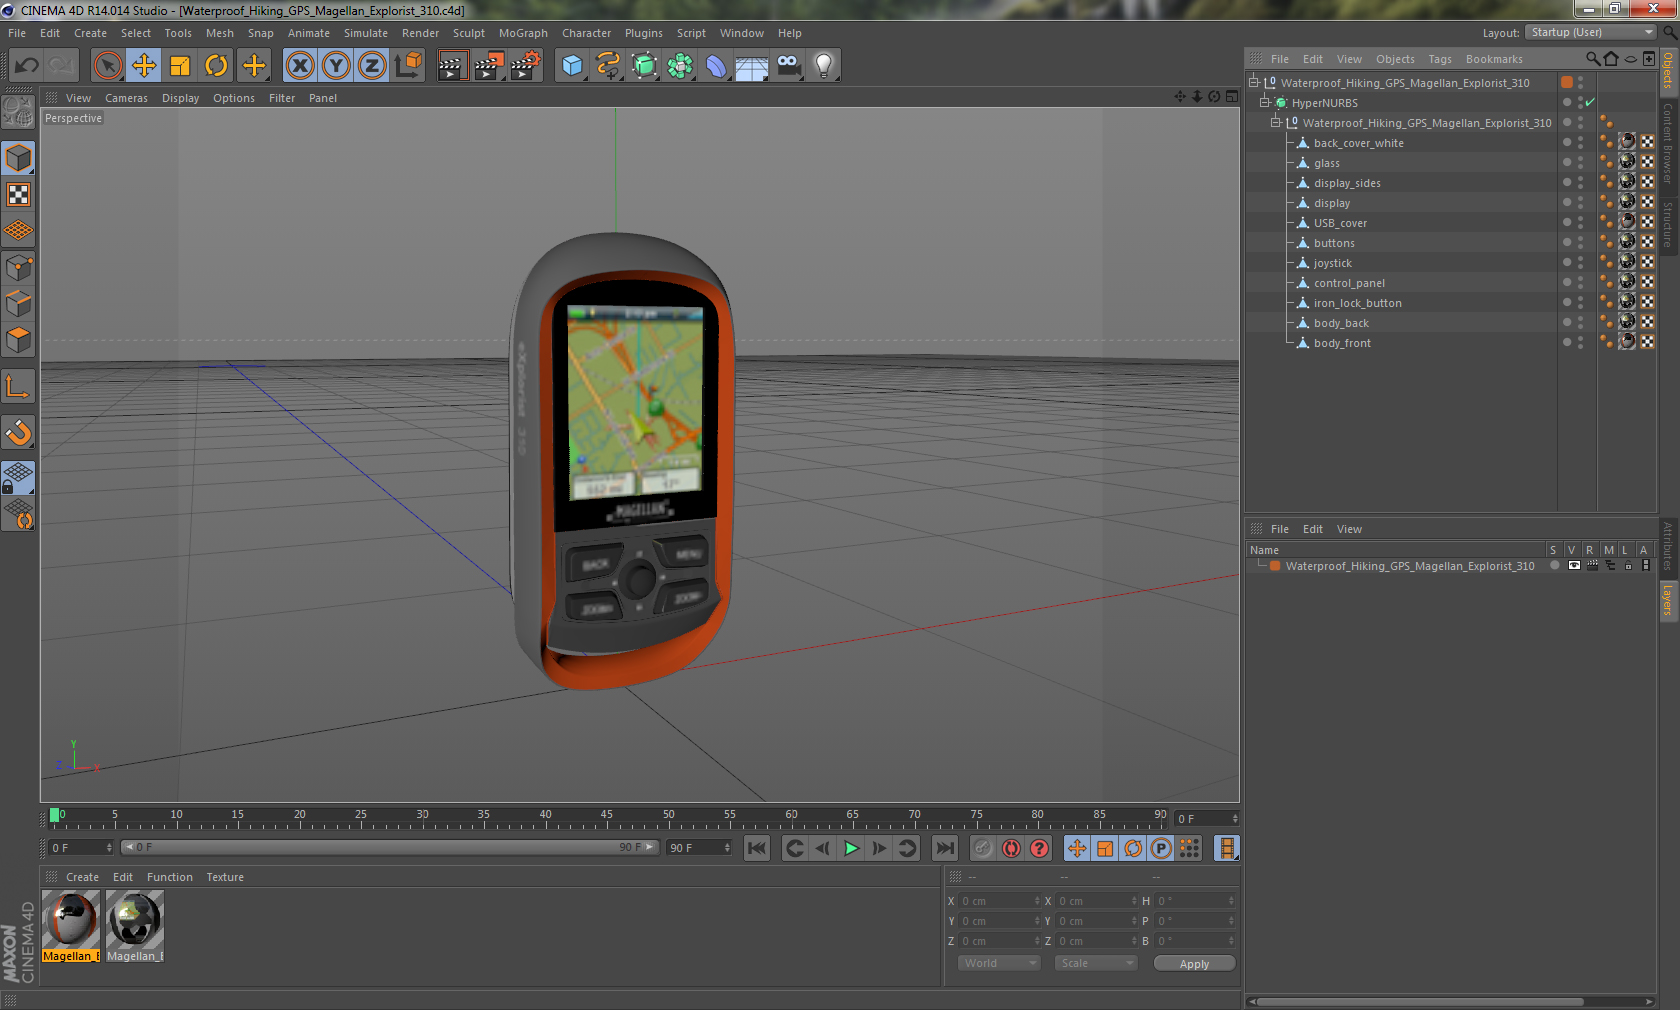Add a Cube primitive object
Viewport: 1680px width, 1010px height.
[572, 66]
